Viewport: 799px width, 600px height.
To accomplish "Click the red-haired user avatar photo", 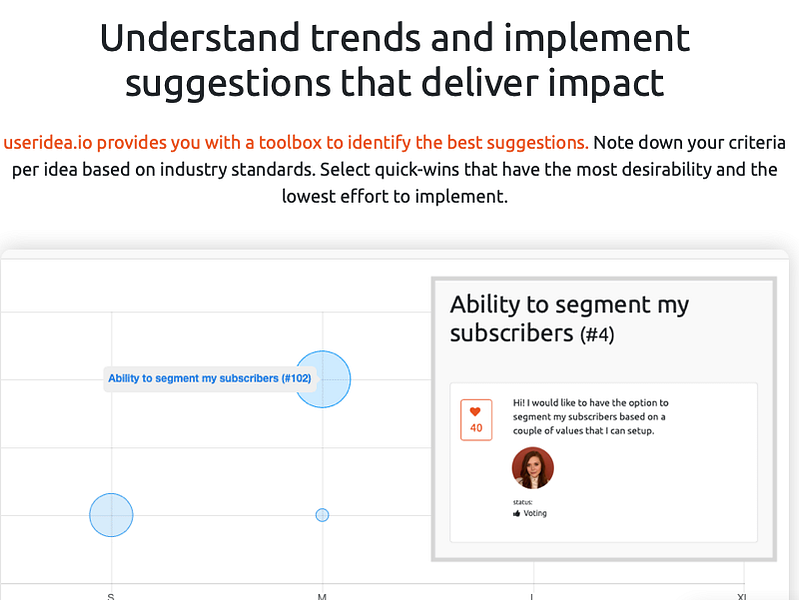I will [x=532, y=468].
